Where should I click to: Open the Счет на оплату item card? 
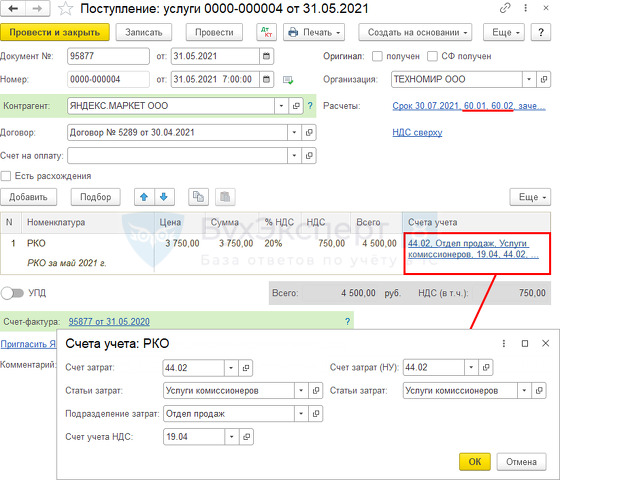[309, 156]
